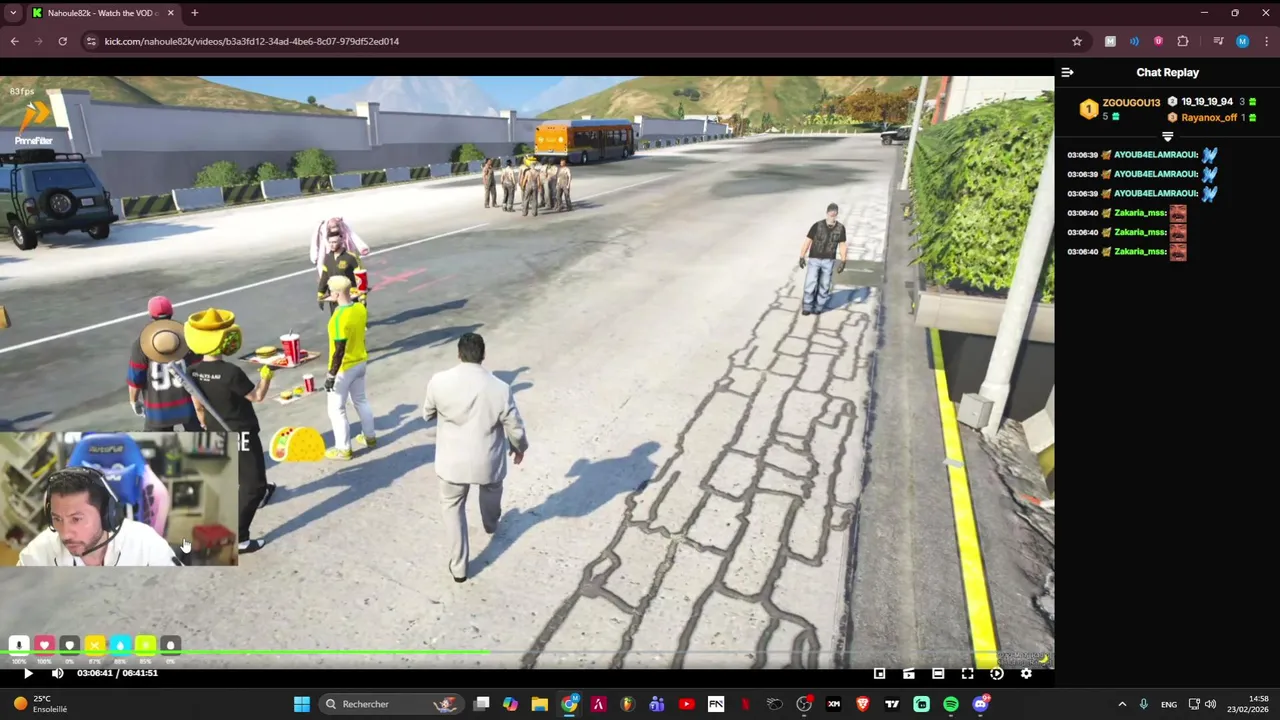Click the video time 03:06:41 / 06:41:51

pos(117,673)
